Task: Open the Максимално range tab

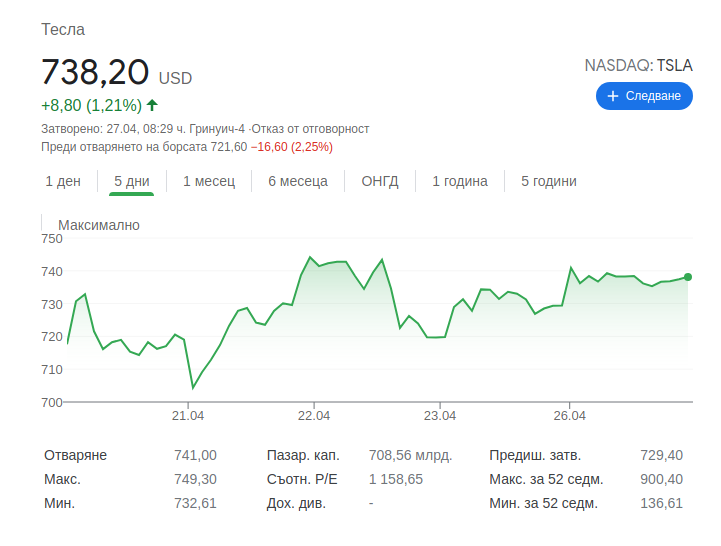Action: click(98, 225)
